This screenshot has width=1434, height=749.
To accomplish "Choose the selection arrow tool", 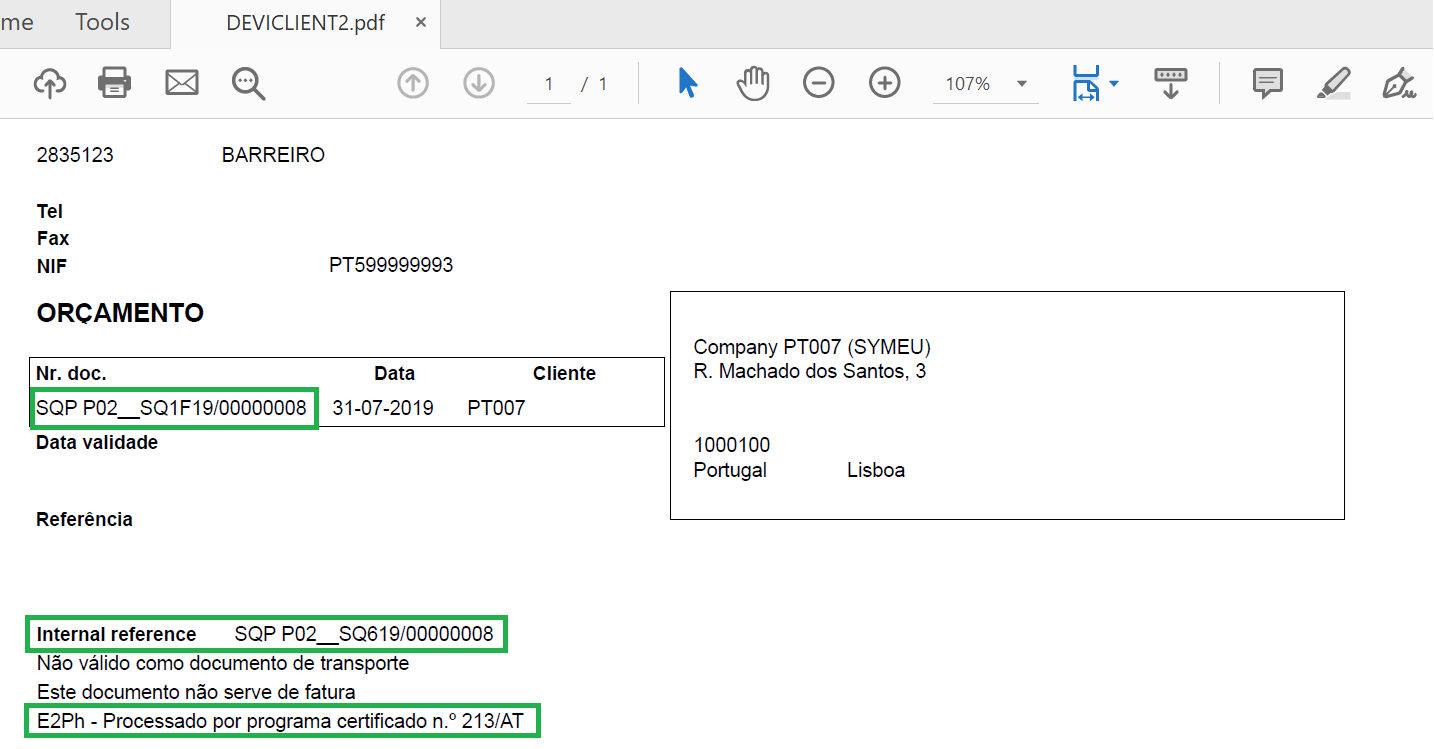I will (x=687, y=83).
